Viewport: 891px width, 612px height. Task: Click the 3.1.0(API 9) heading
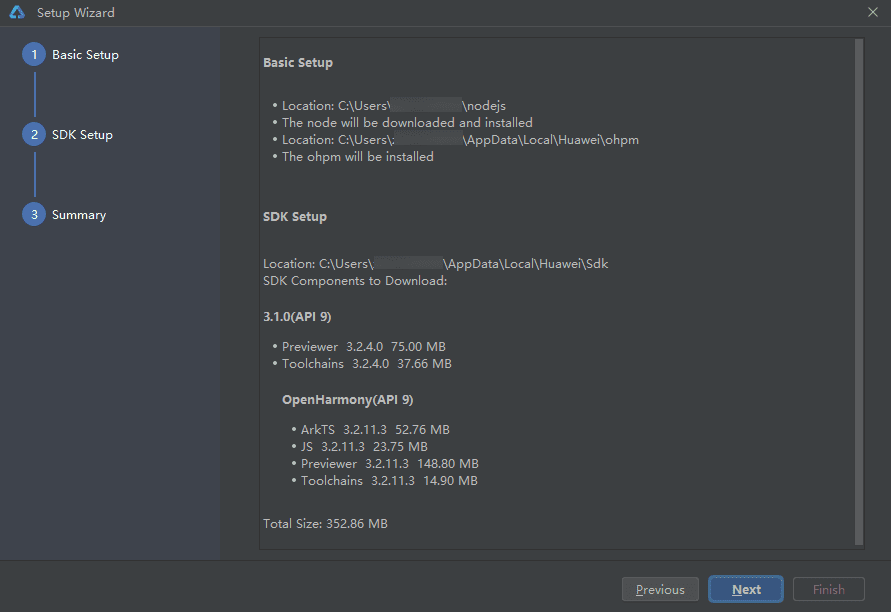pos(297,316)
